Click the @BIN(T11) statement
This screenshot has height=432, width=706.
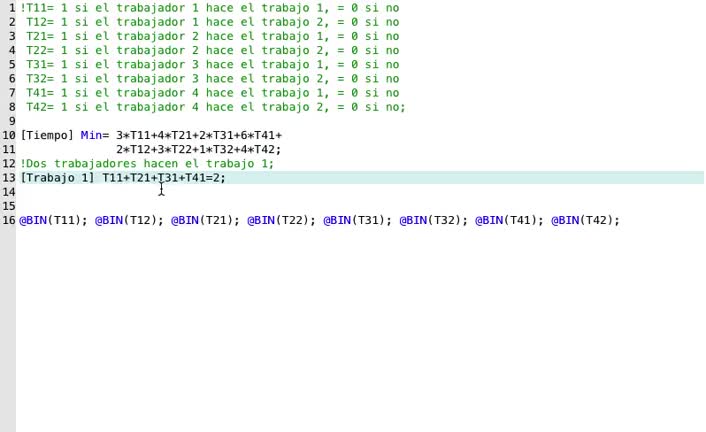[x=53, y=220]
